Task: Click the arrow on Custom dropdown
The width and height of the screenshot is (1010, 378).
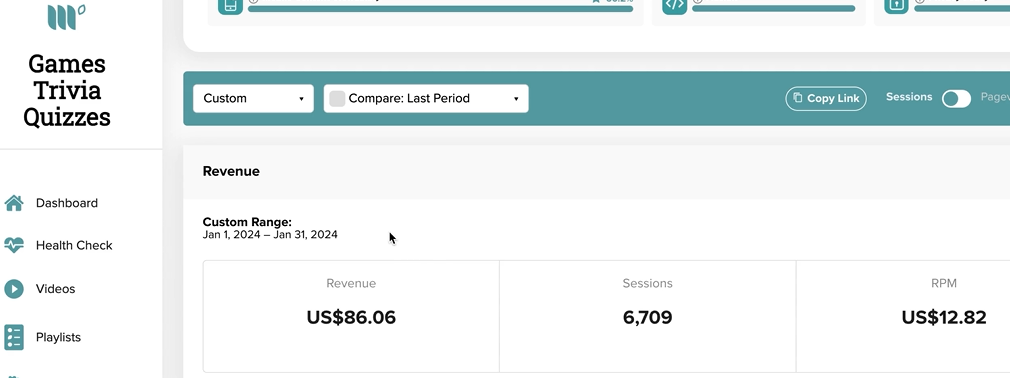Action: (x=301, y=99)
